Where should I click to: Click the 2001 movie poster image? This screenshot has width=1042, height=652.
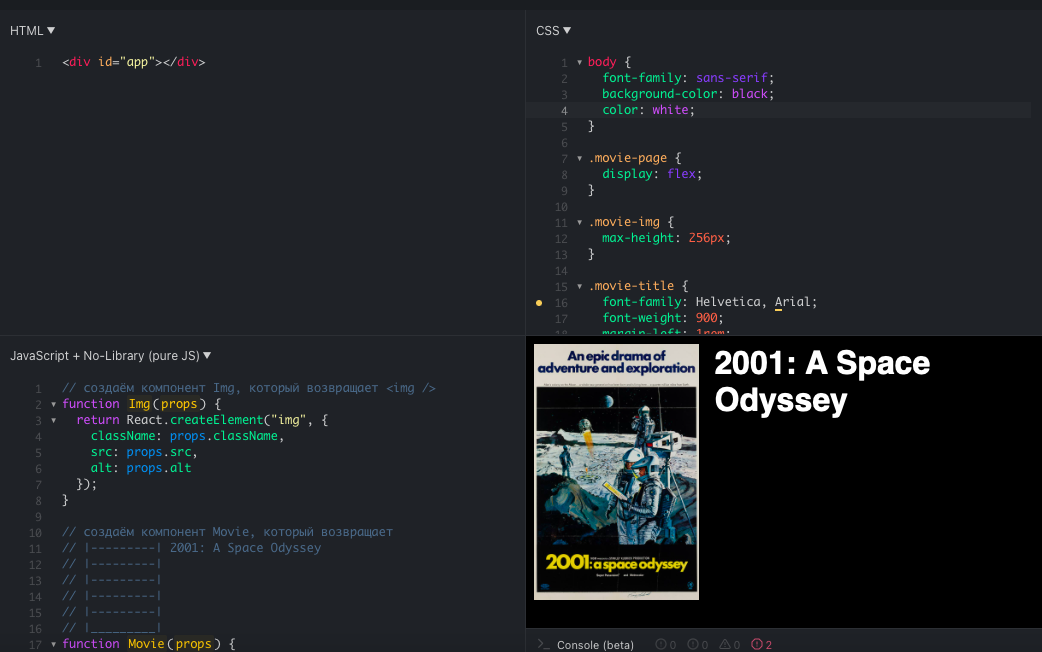point(616,472)
